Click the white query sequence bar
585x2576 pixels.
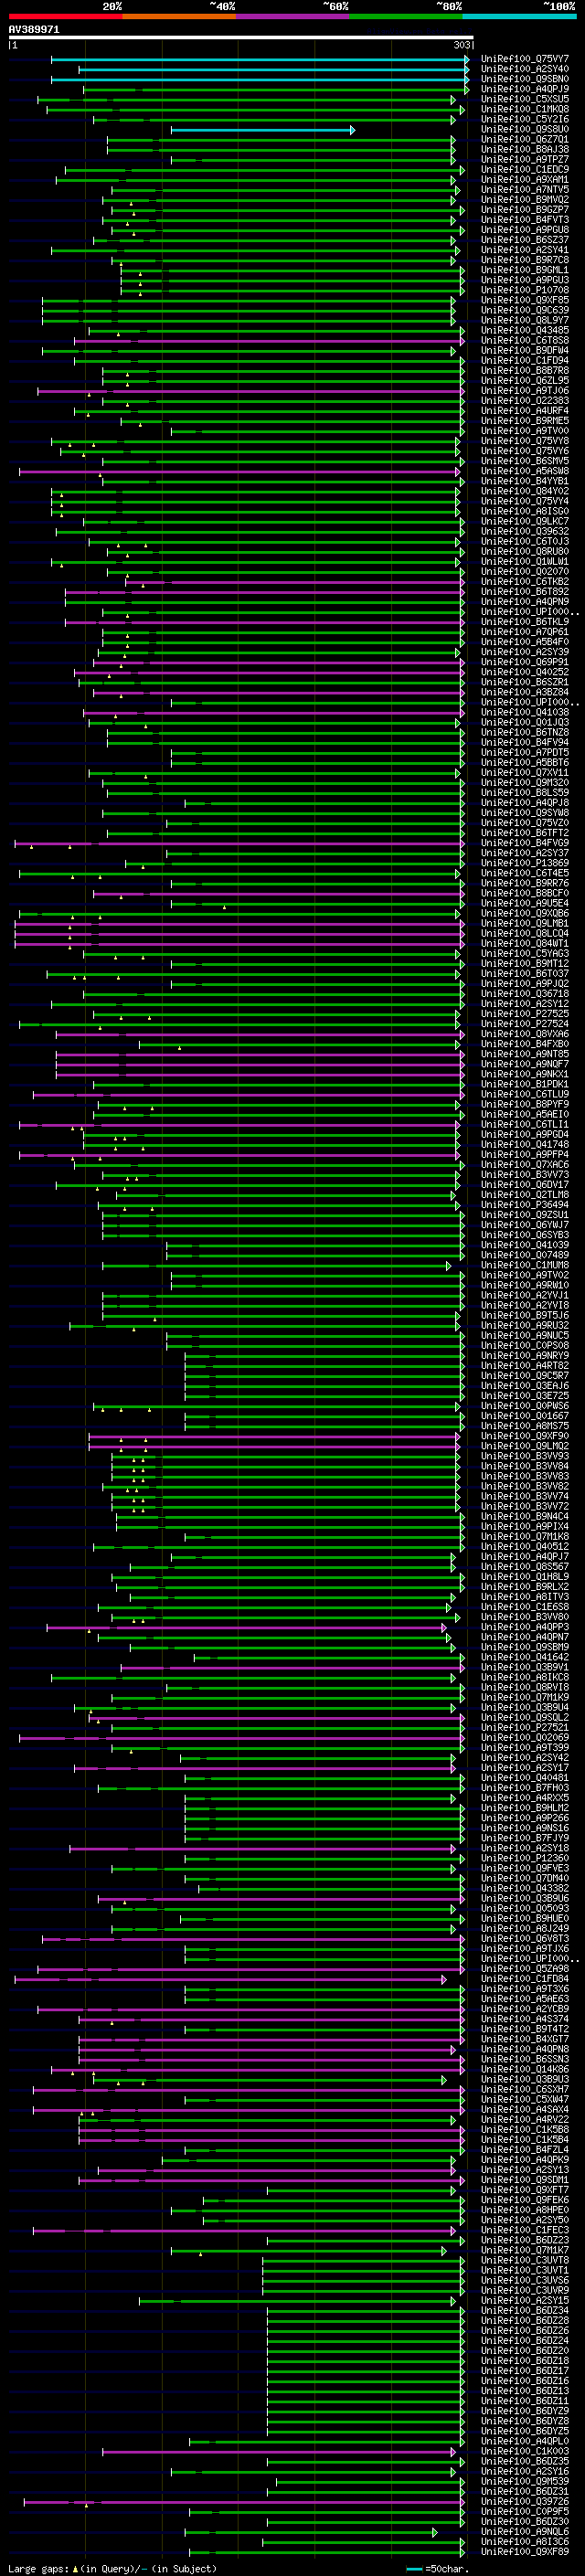coord(241,38)
